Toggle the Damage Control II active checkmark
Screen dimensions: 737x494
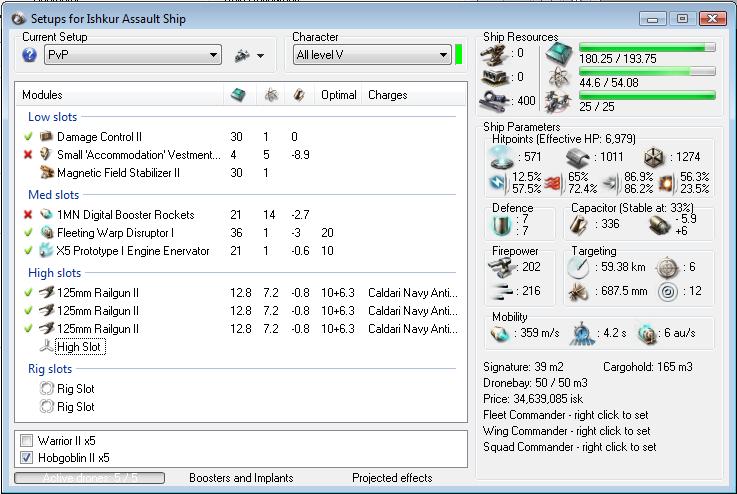coord(28,136)
